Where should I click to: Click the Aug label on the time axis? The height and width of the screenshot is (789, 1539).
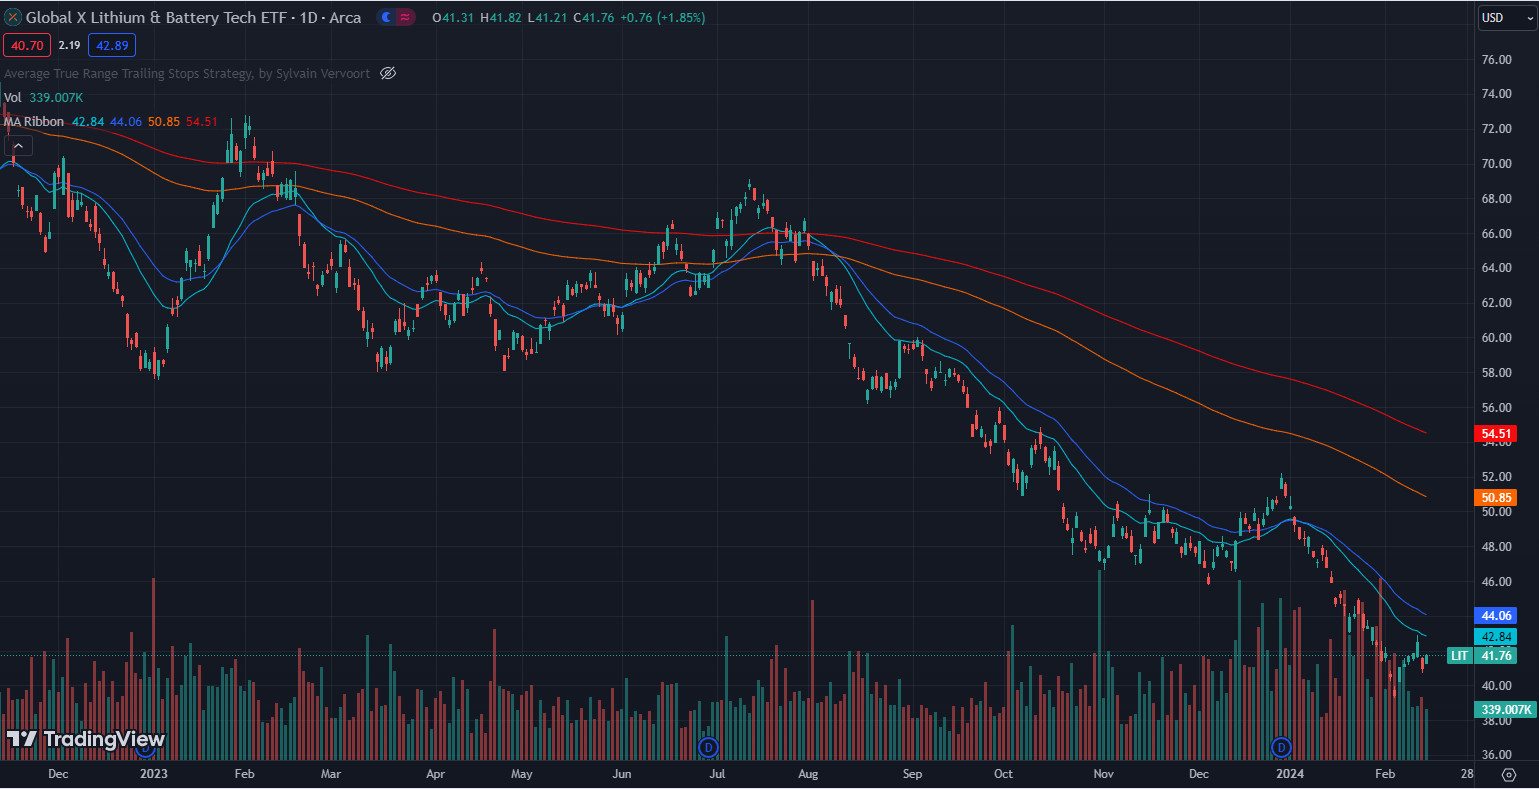(x=808, y=774)
